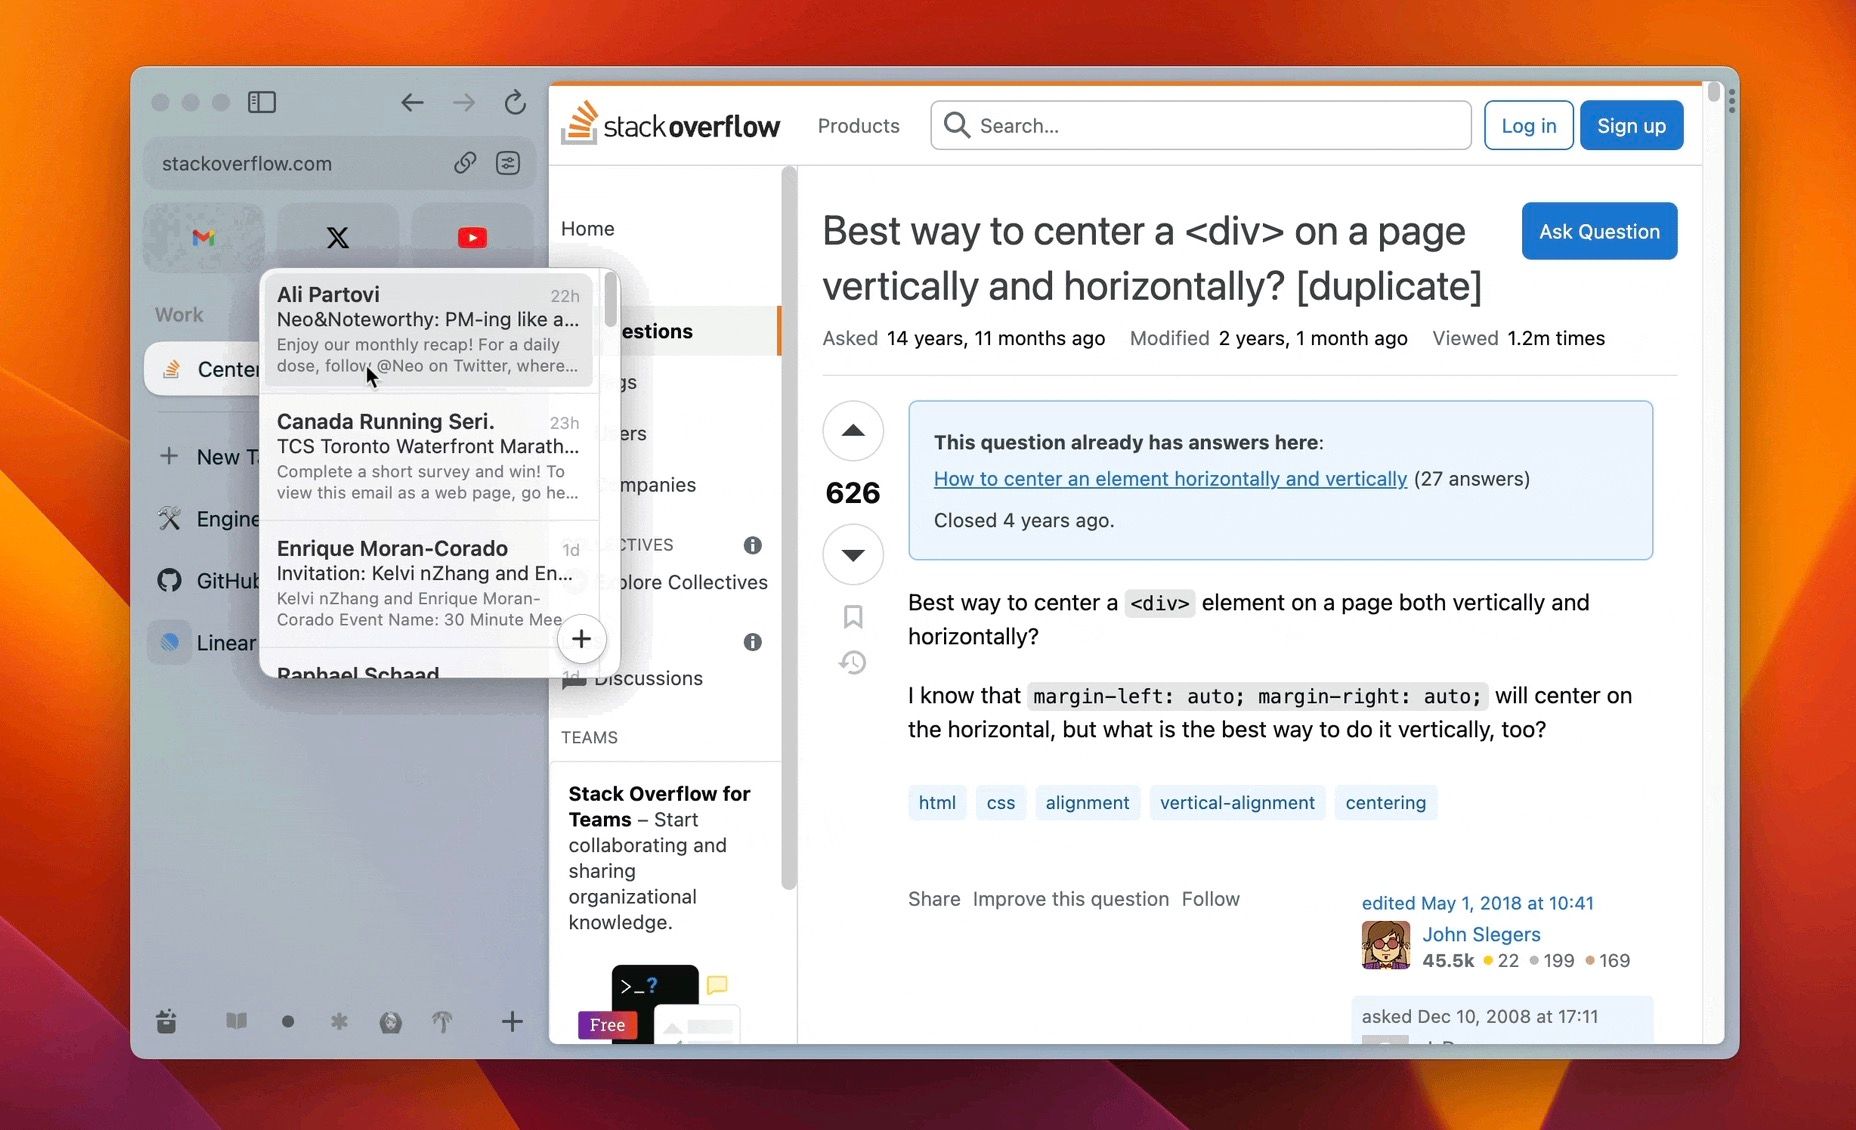The image size is (1856, 1130).
Task: Click the Log in button
Action: click(1528, 126)
